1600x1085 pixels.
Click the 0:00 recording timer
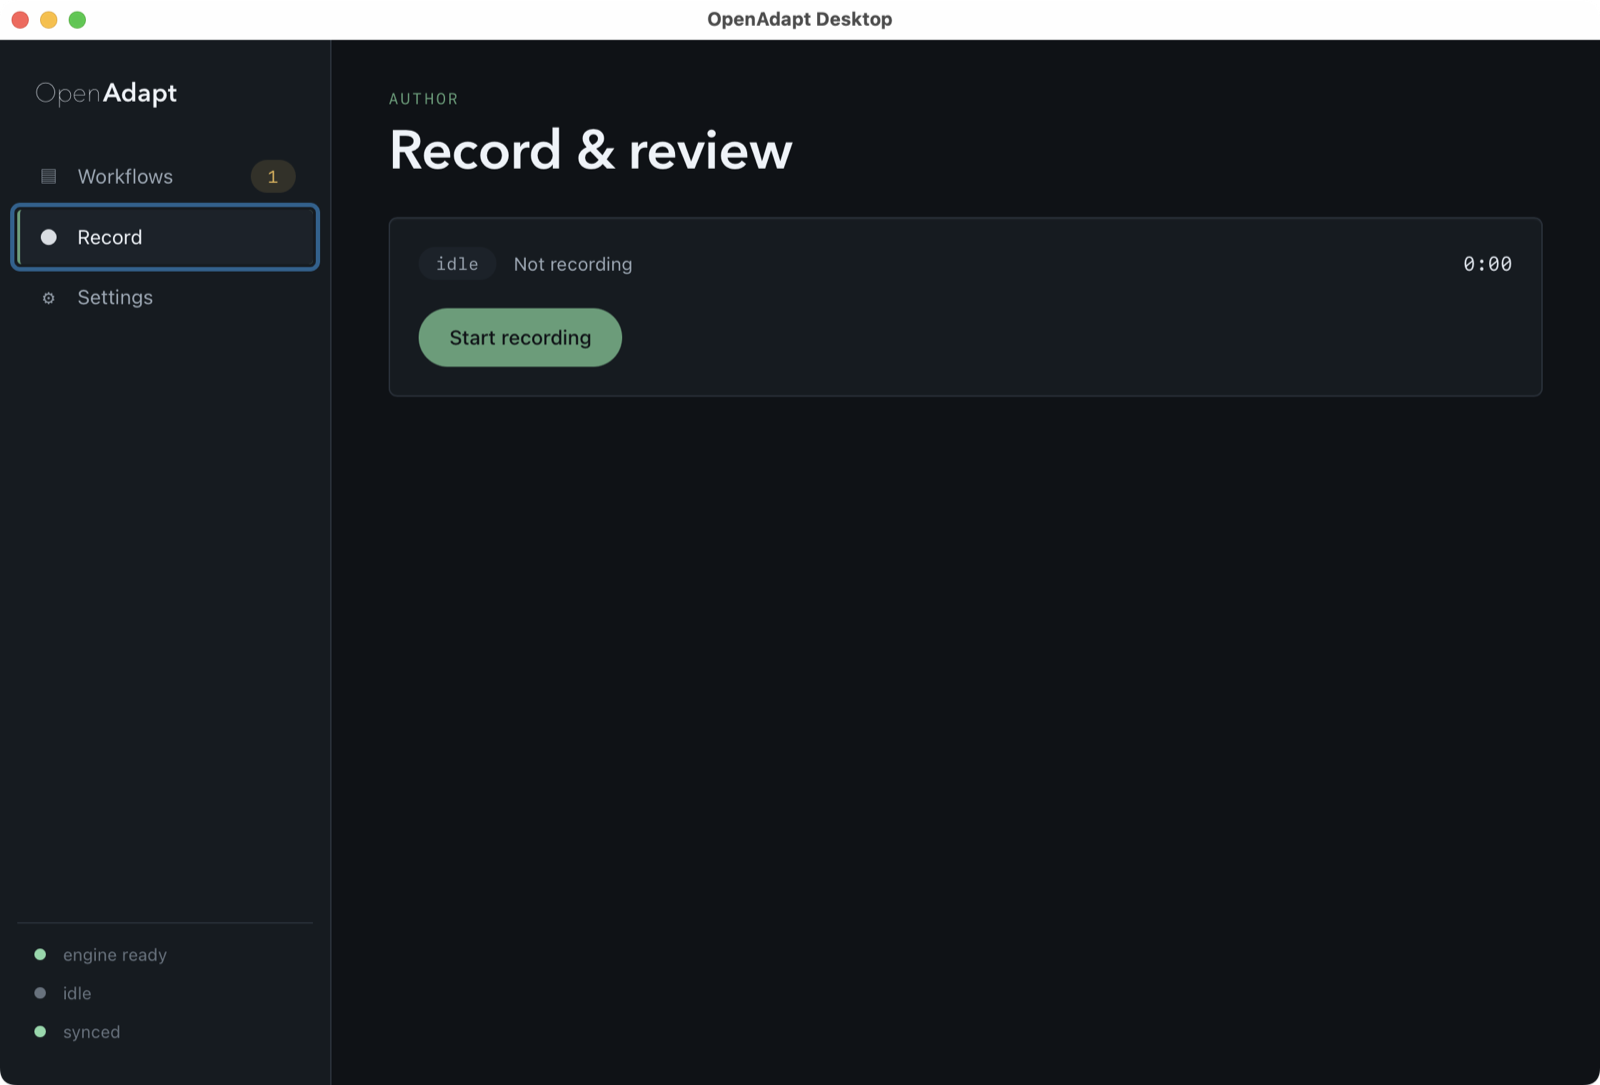pyautogui.click(x=1487, y=263)
